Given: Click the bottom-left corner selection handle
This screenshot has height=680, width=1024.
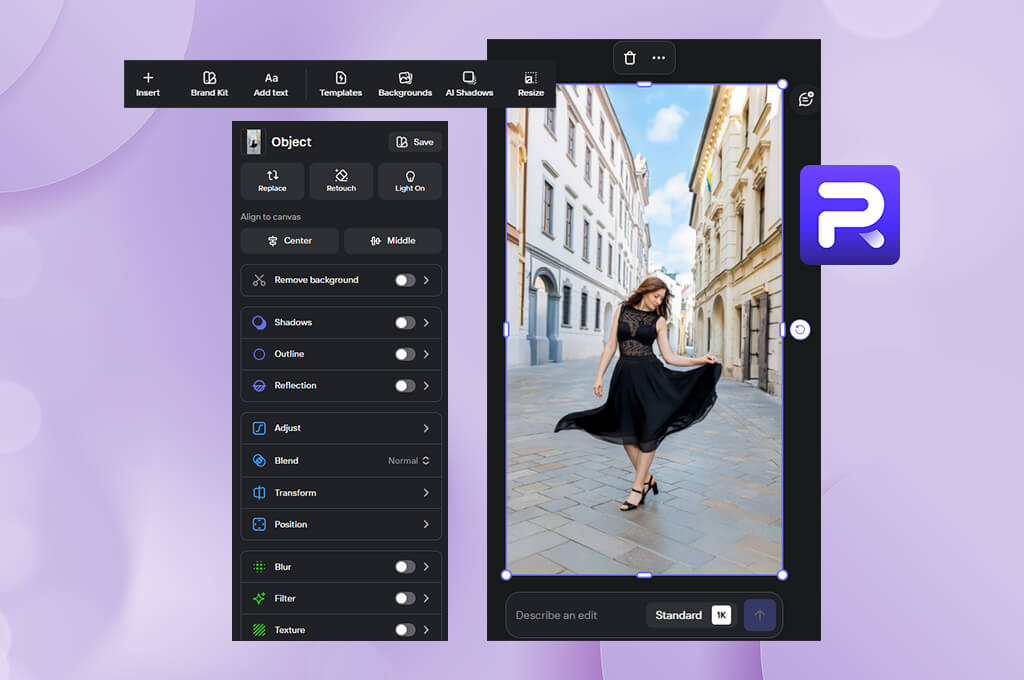Looking at the screenshot, I should (x=506, y=575).
